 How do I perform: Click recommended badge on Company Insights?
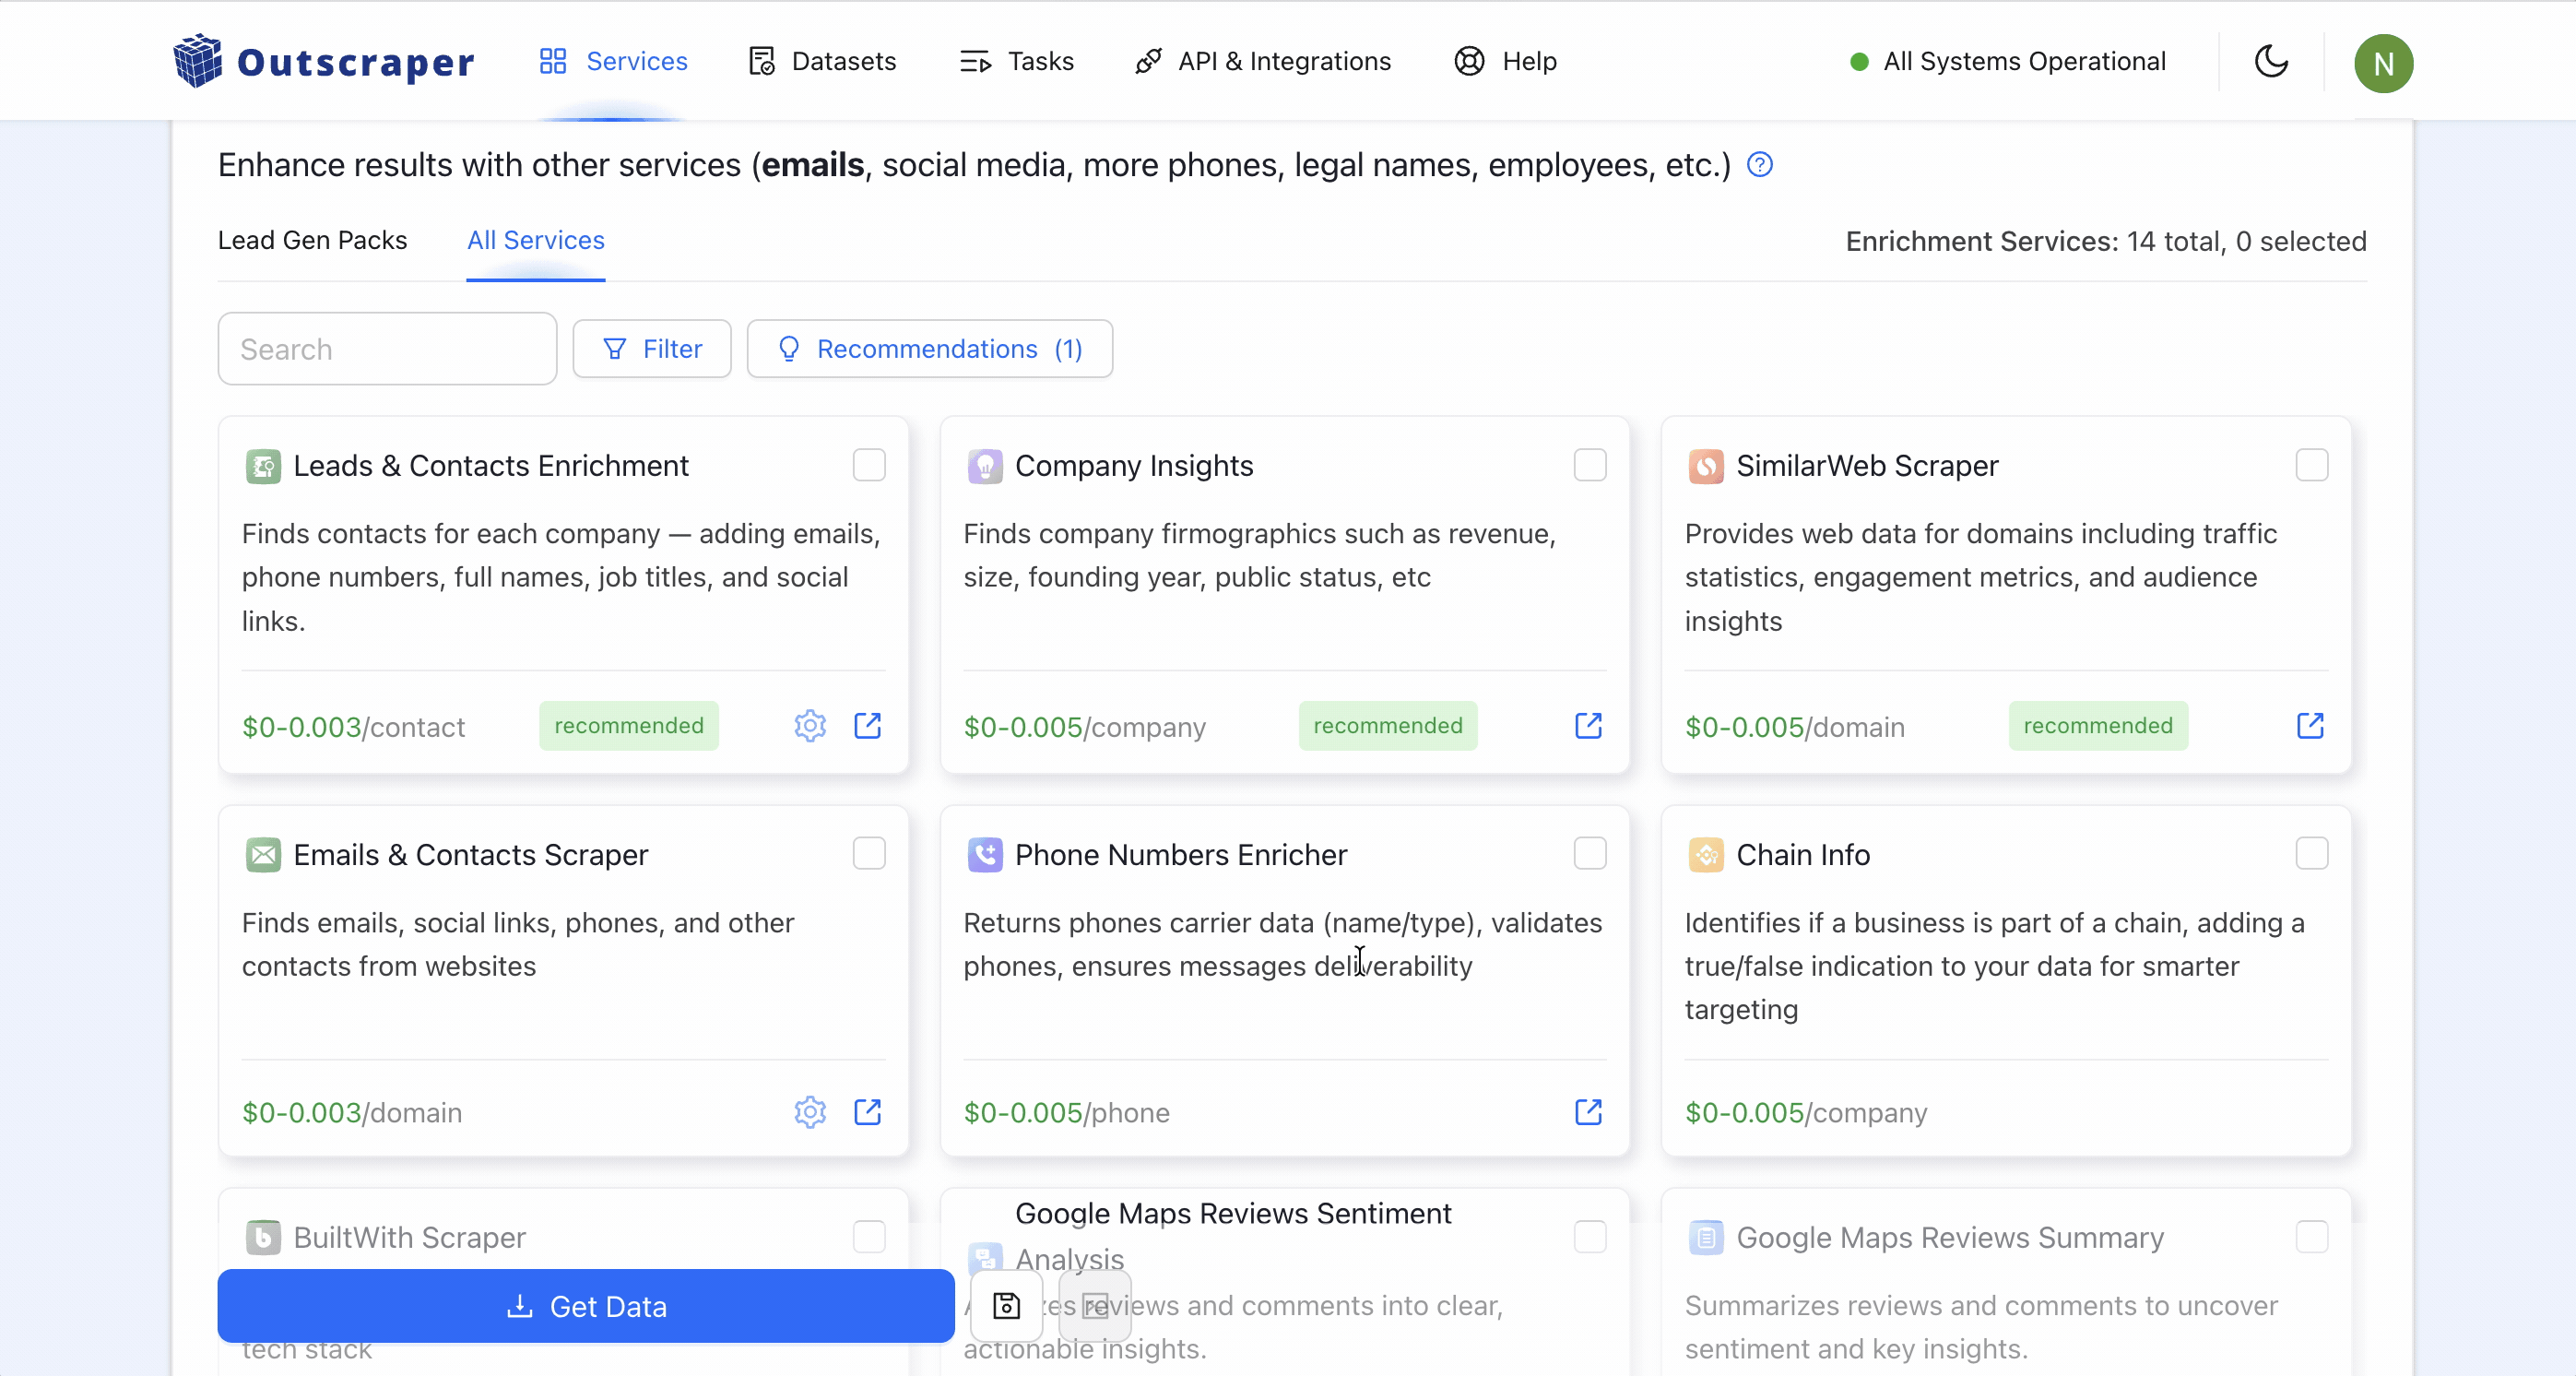coord(1387,726)
